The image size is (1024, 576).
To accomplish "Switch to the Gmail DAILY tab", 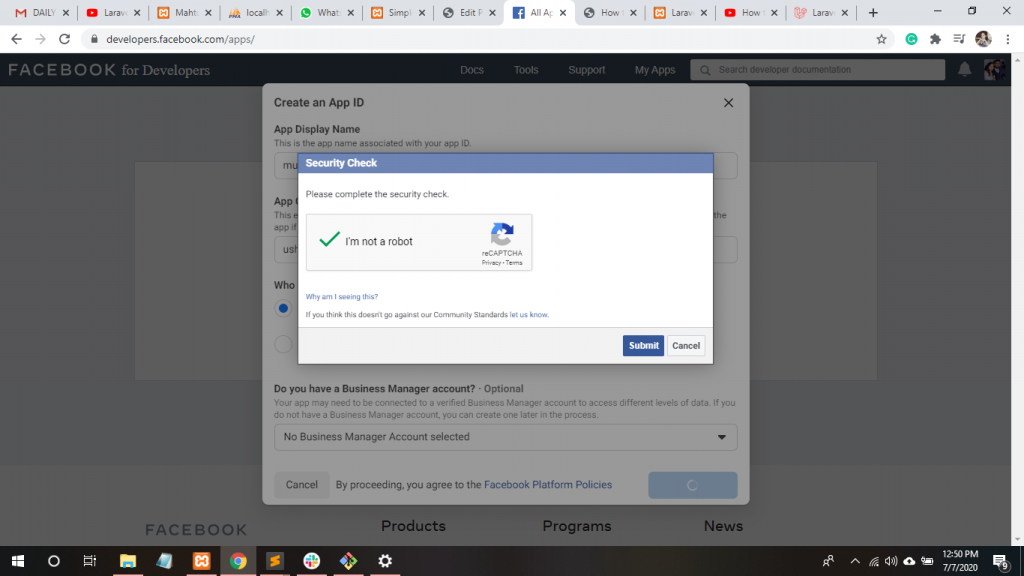I will (42, 12).
